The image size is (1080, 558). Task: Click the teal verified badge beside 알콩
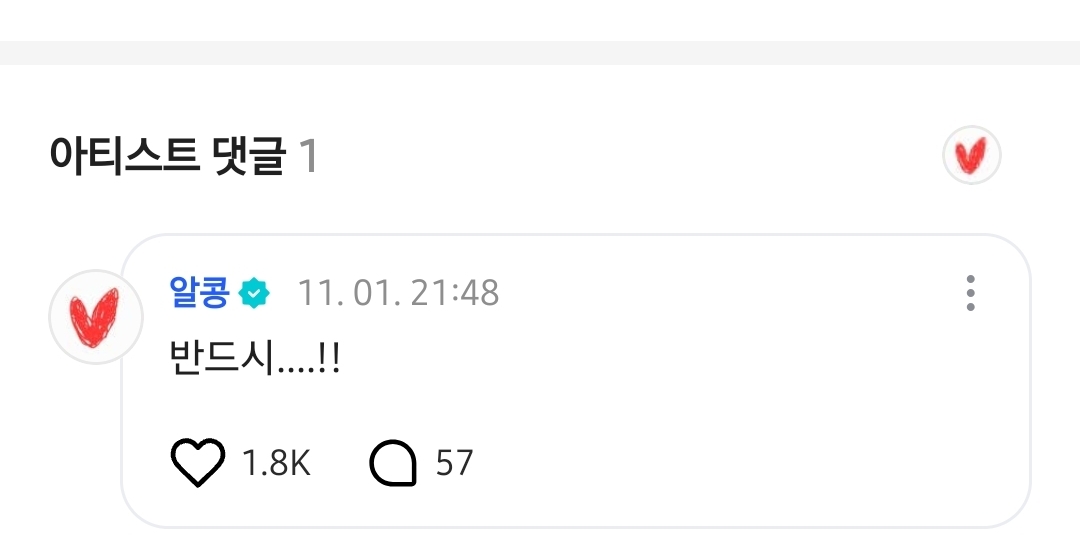254,293
